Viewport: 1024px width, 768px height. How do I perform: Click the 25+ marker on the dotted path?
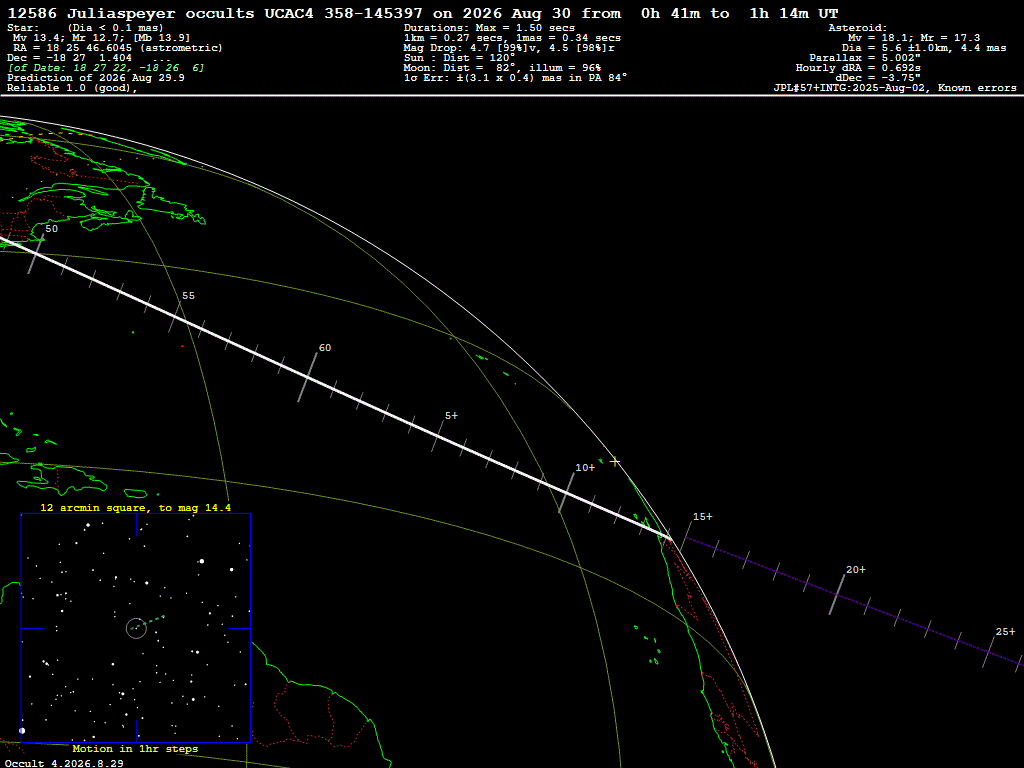(1006, 632)
